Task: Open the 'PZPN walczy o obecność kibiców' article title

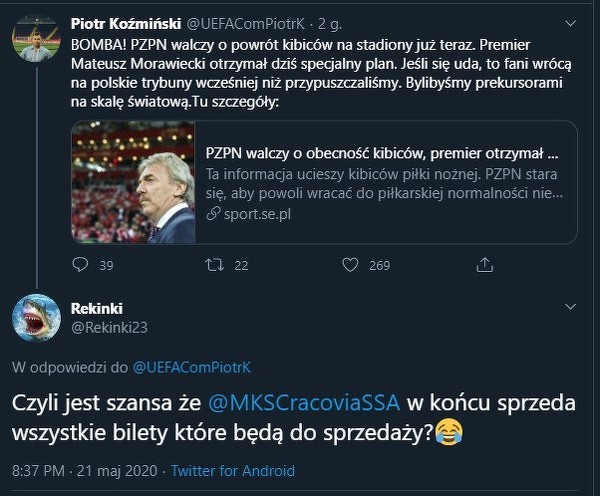Action: pos(382,154)
